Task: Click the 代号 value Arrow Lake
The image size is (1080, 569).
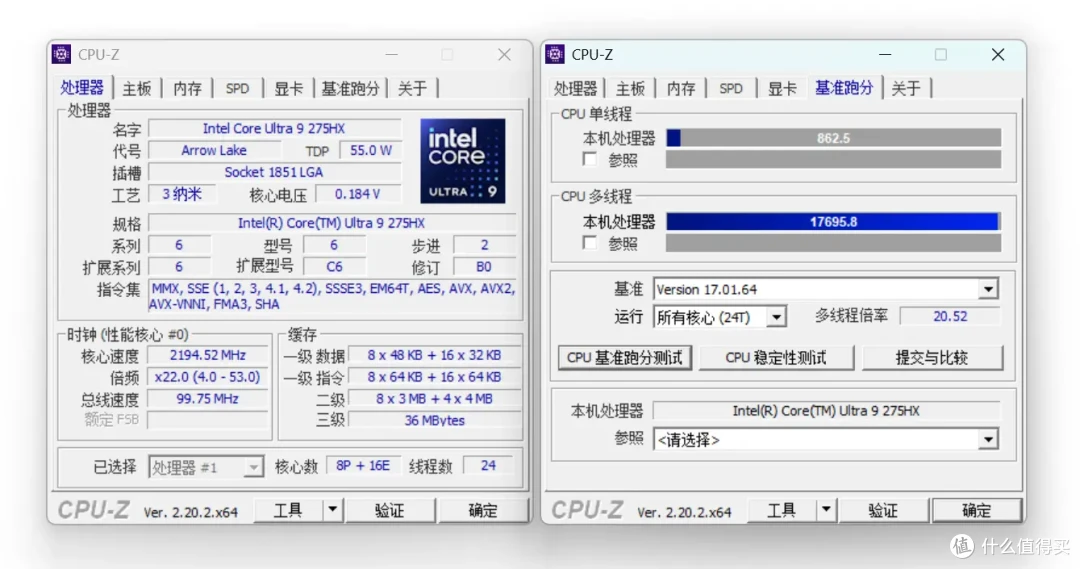Action: (214, 150)
